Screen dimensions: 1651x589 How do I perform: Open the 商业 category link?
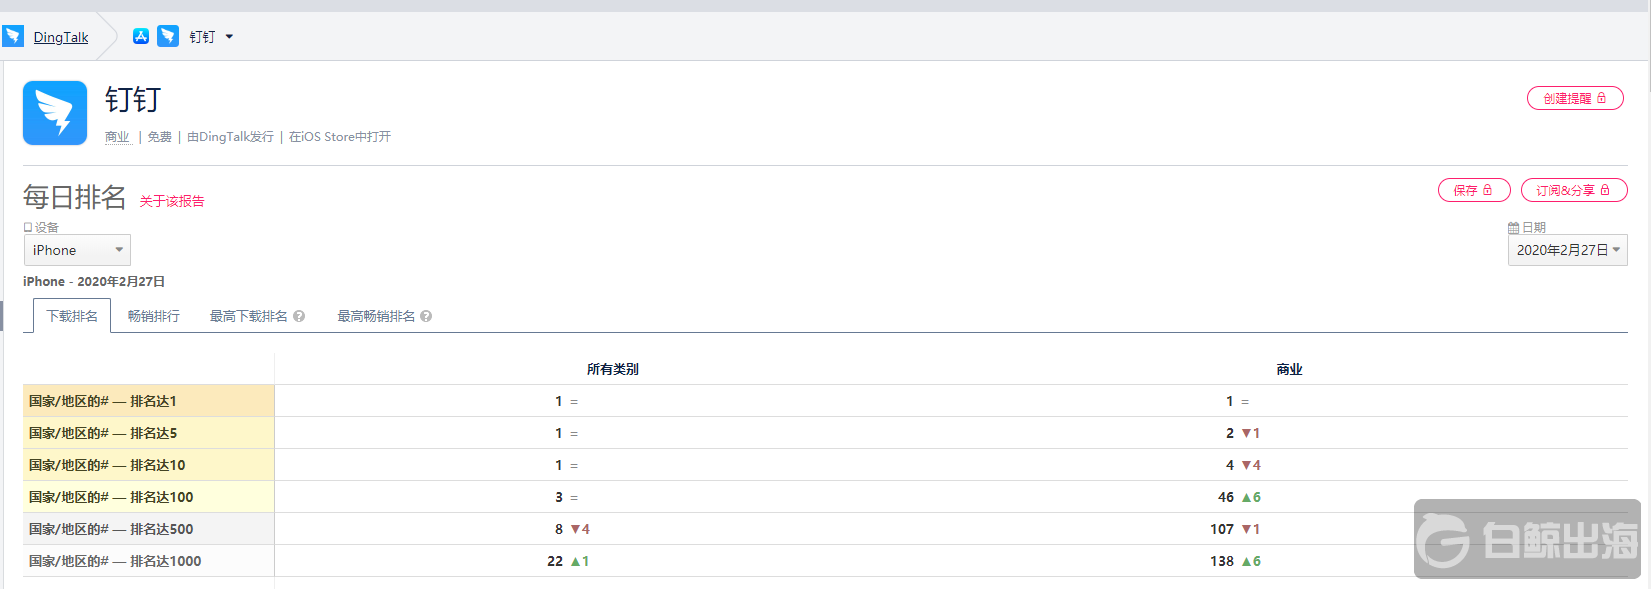click(117, 137)
